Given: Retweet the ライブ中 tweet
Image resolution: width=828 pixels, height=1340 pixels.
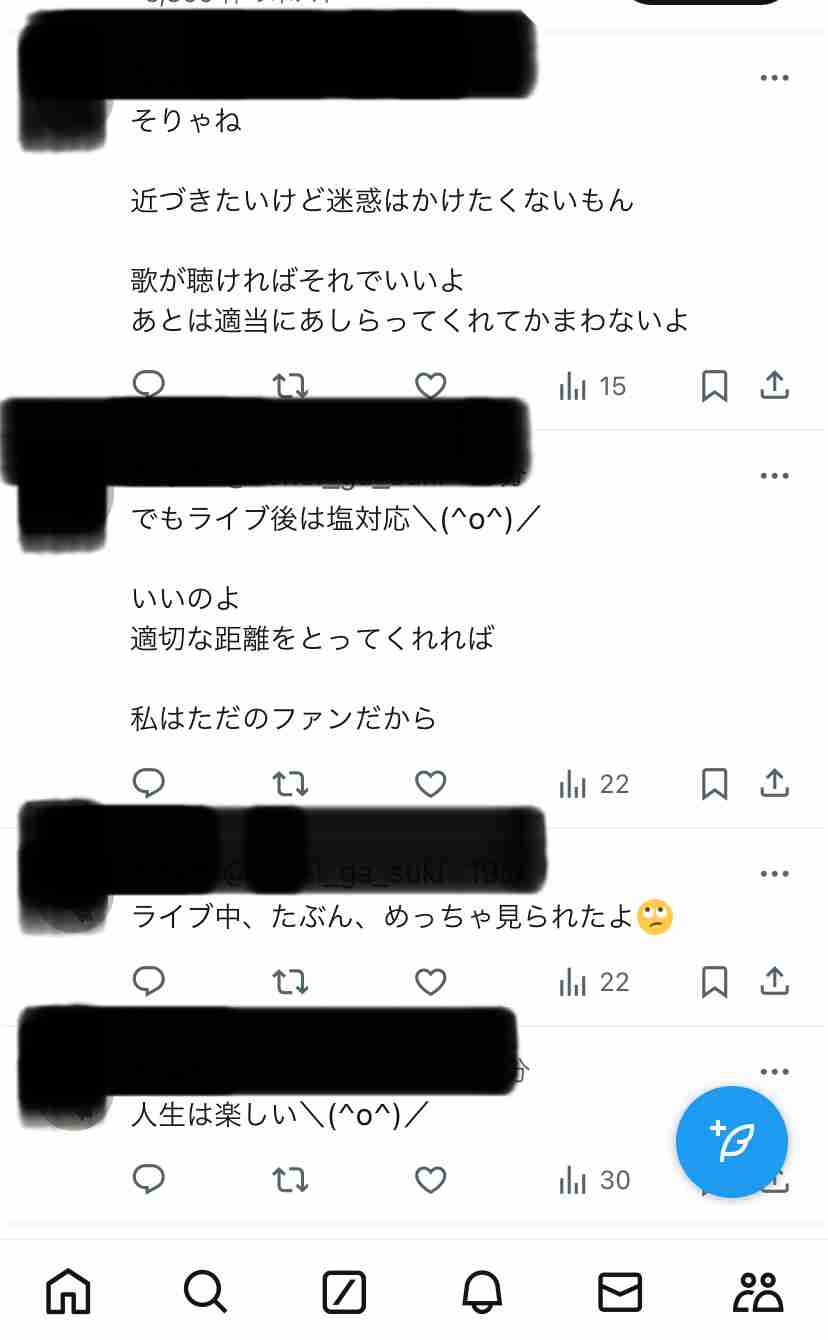Looking at the screenshot, I should coord(291,982).
